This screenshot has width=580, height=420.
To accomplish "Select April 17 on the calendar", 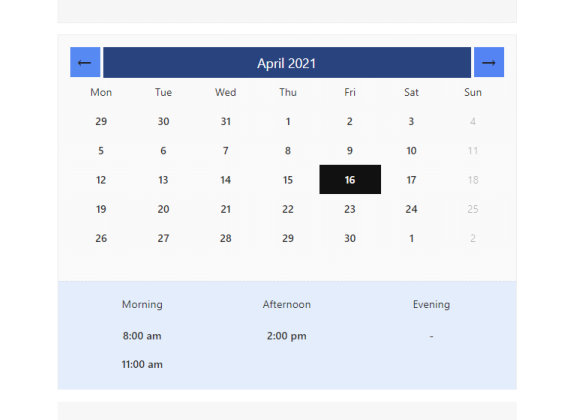I will (411, 180).
